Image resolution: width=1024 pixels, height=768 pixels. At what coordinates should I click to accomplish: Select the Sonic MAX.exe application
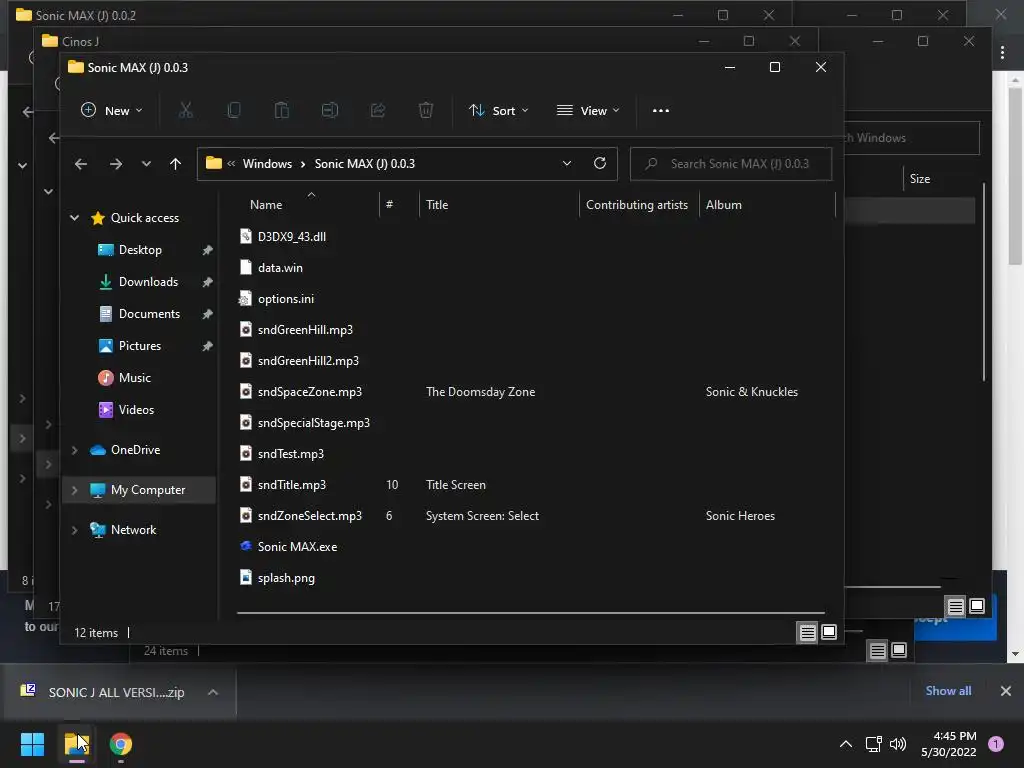[297, 547]
